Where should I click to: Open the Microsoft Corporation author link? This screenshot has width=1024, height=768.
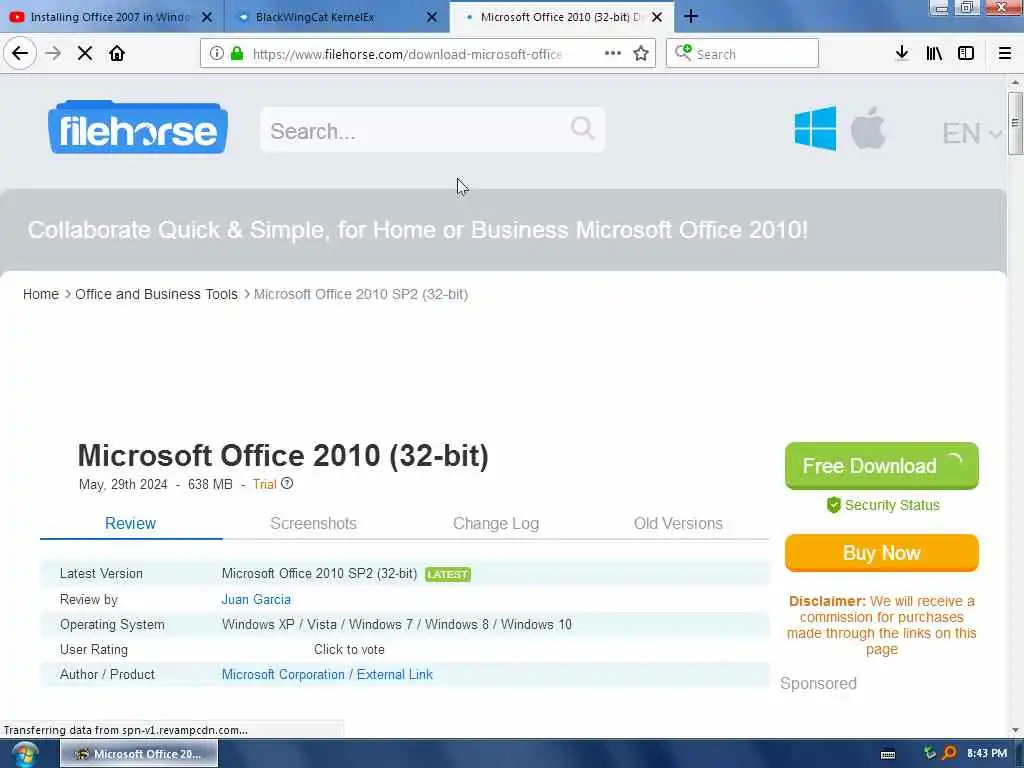pos(283,674)
